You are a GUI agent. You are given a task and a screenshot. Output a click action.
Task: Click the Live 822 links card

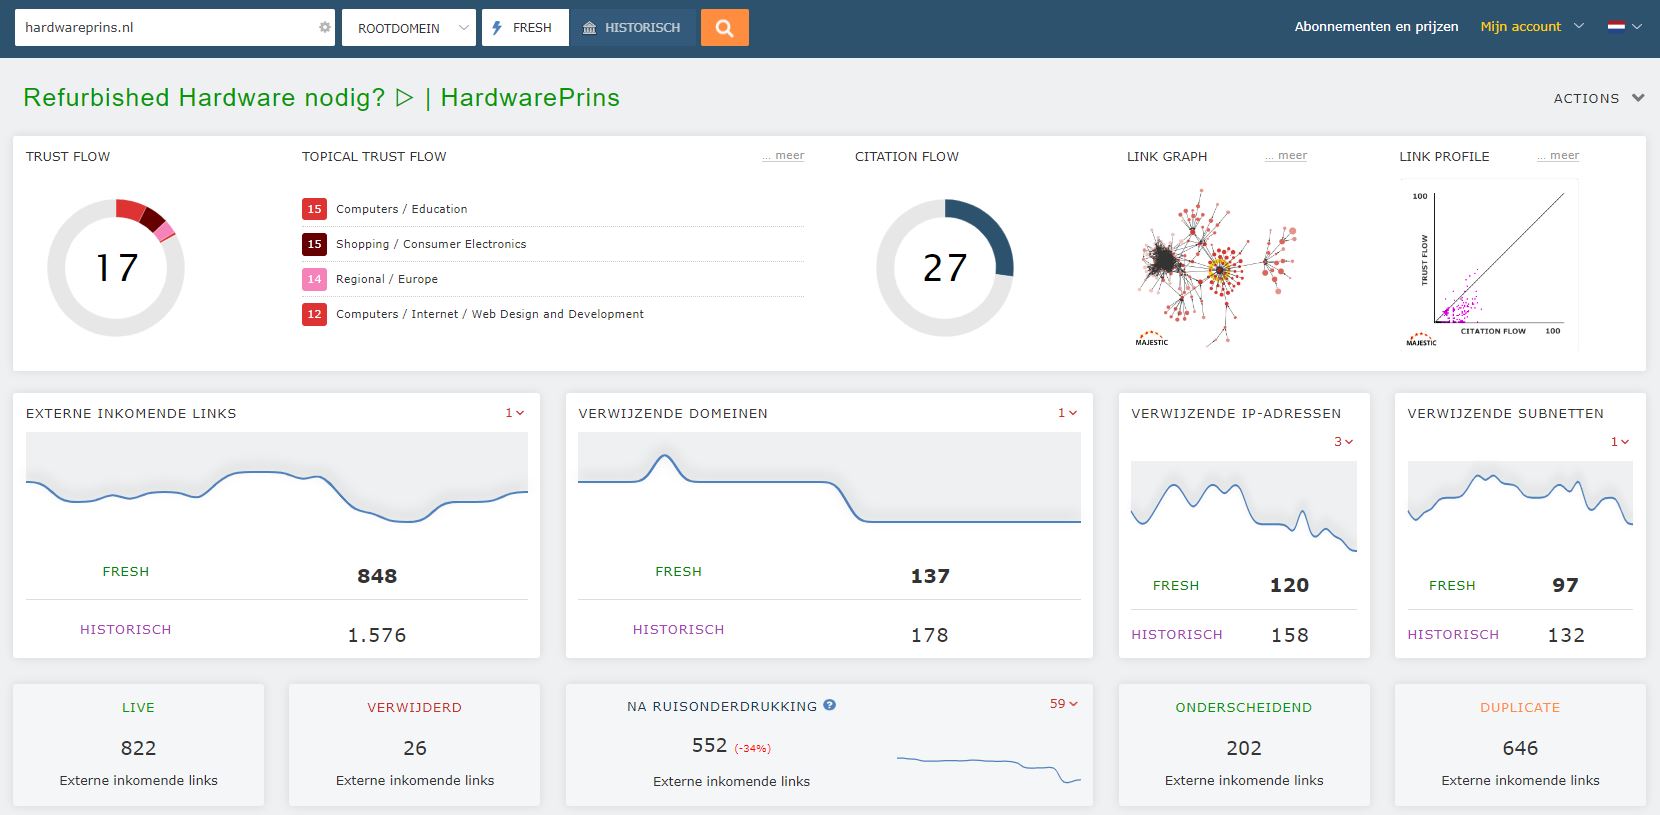[x=138, y=745]
